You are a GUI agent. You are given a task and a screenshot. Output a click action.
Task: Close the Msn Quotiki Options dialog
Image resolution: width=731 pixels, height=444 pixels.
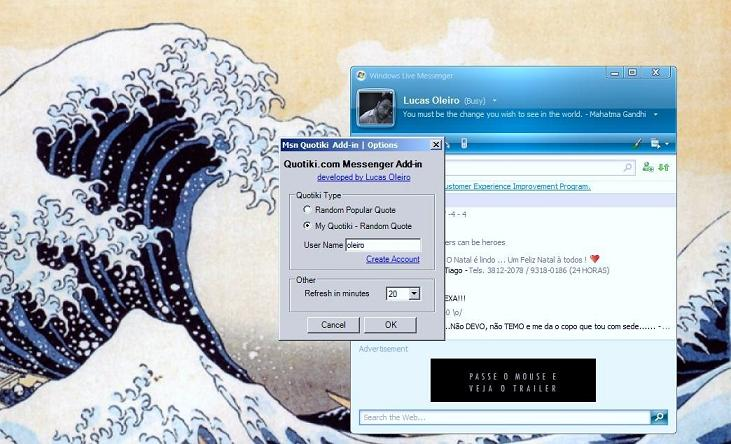435,145
